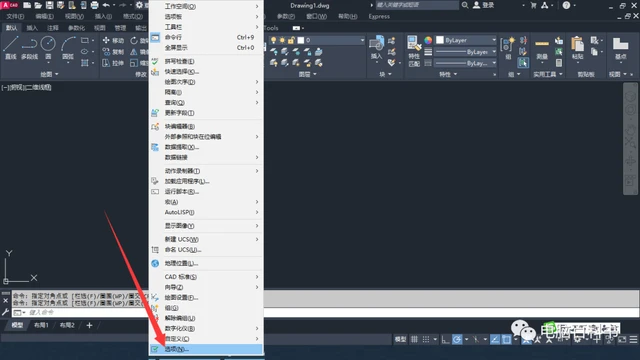The width and height of the screenshot is (640, 360).
Task: Click the Plot printer icon in quick access toolbar
Action: (94, 5)
